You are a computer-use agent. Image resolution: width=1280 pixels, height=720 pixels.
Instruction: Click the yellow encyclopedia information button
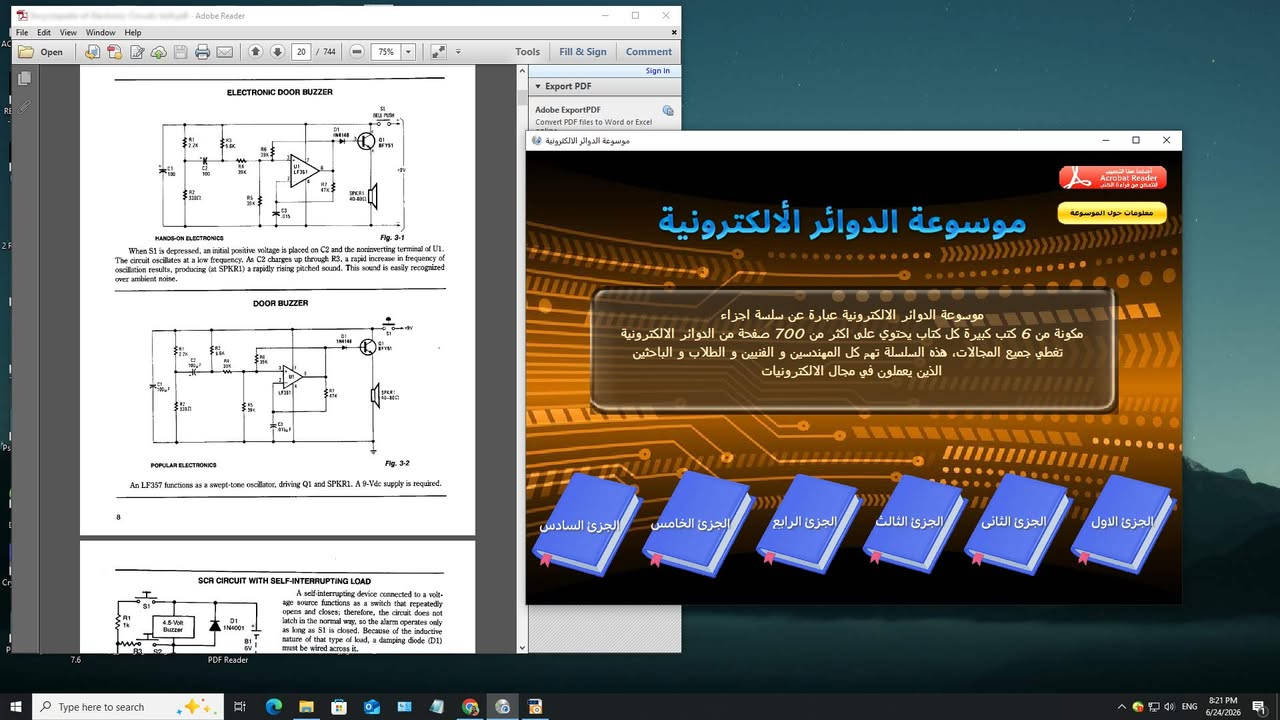click(1112, 213)
